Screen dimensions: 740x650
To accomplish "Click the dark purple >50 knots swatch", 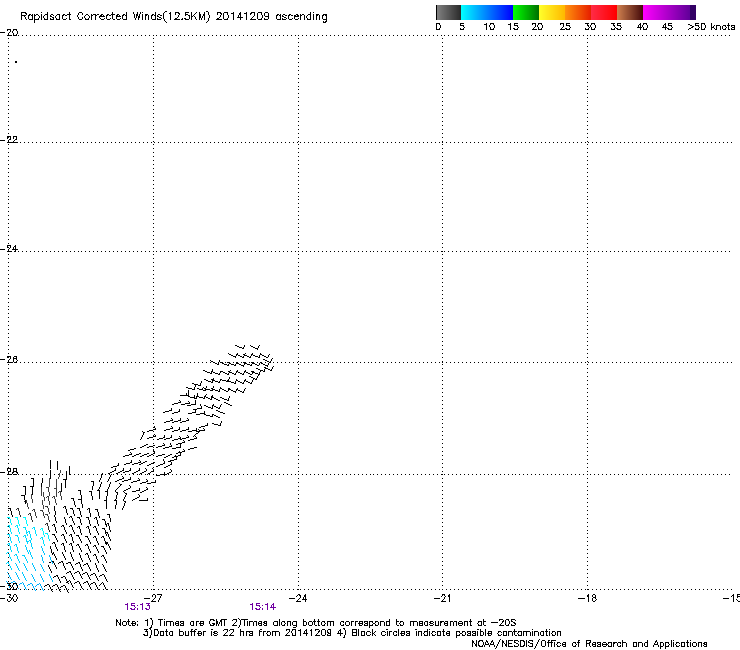I will point(692,12).
